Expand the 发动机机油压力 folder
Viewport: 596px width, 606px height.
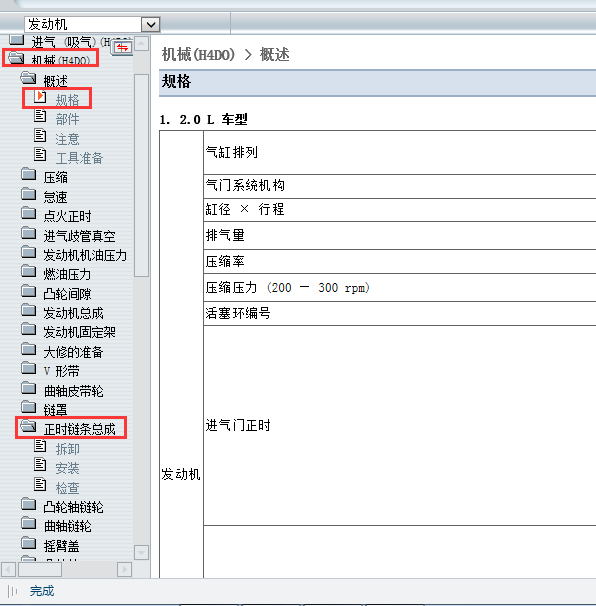pyautogui.click(x=28, y=252)
